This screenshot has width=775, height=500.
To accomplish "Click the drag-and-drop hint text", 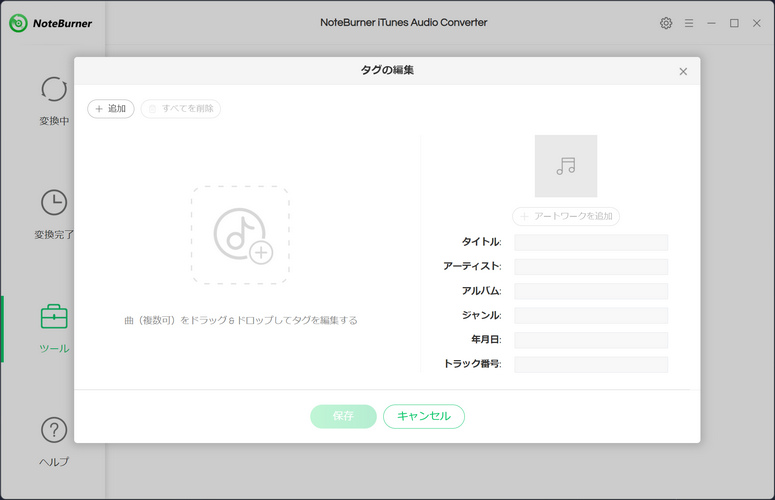I will (x=241, y=320).
